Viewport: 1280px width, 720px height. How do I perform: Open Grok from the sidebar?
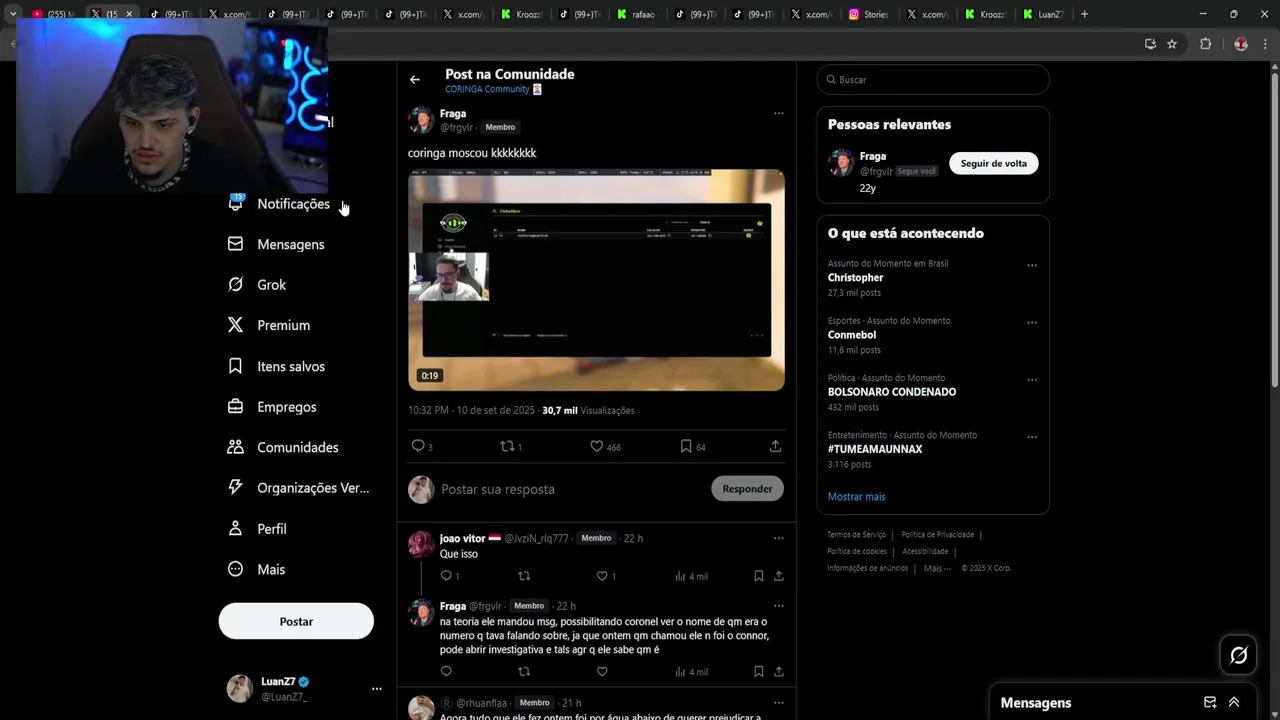click(257, 285)
